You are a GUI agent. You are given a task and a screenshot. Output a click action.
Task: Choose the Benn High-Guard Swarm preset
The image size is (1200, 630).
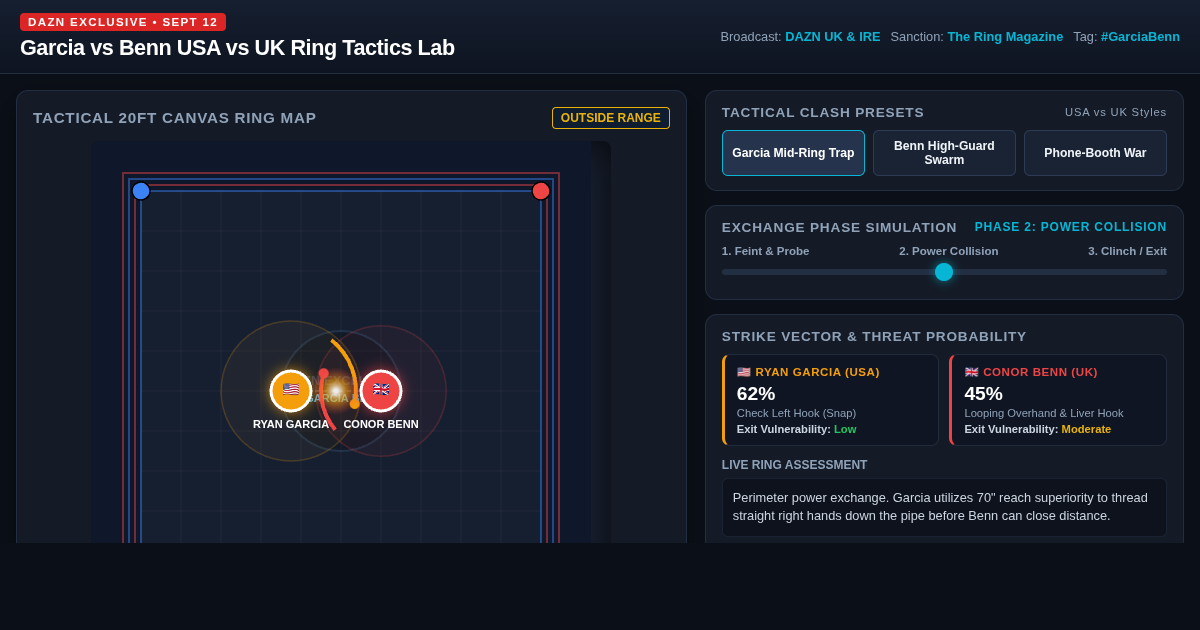[x=944, y=153]
